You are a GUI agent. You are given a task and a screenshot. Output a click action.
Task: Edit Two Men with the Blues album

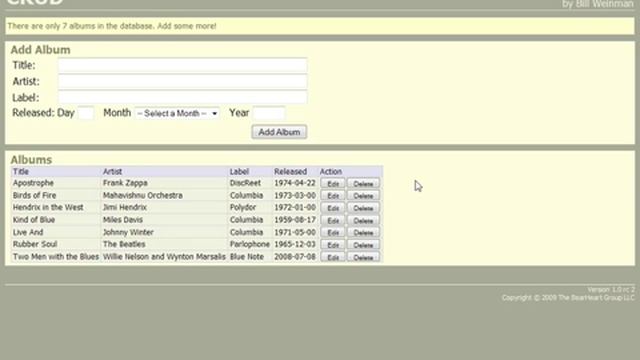333,257
